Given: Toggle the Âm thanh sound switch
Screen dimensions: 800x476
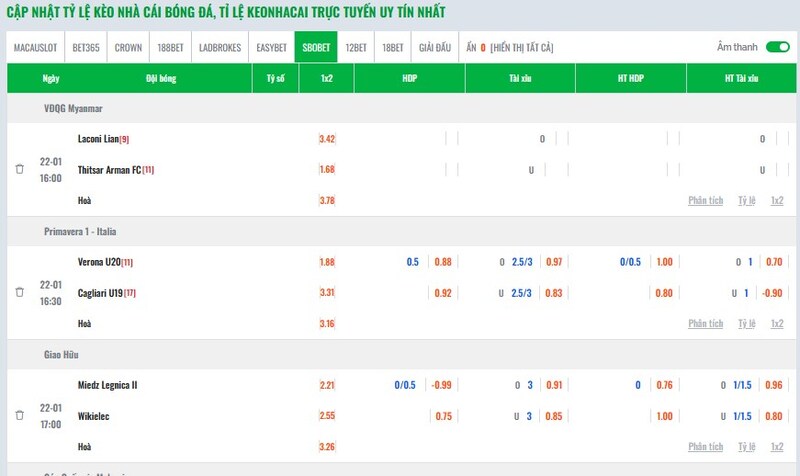Looking at the screenshot, I should 777,47.
